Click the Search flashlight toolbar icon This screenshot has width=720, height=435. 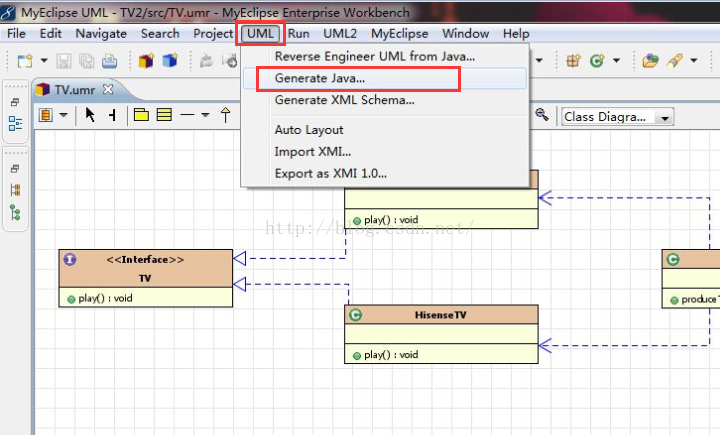click(x=675, y=61)
